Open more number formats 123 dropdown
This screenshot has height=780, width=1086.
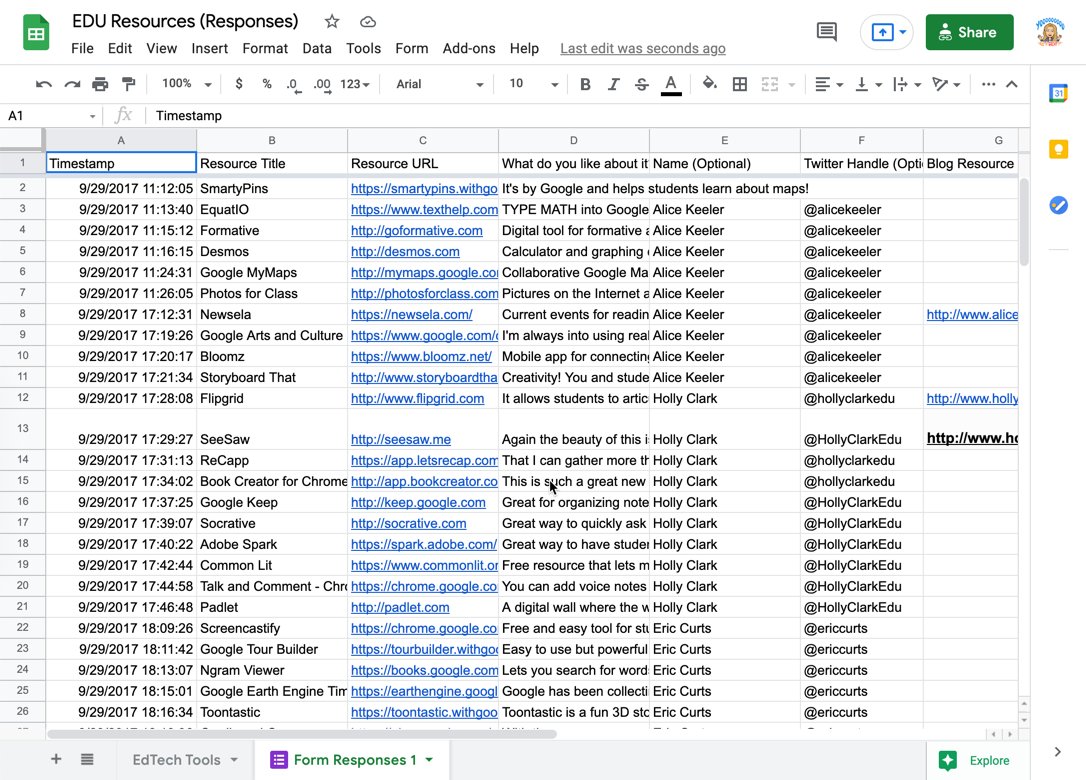click(x=355, y=84)
